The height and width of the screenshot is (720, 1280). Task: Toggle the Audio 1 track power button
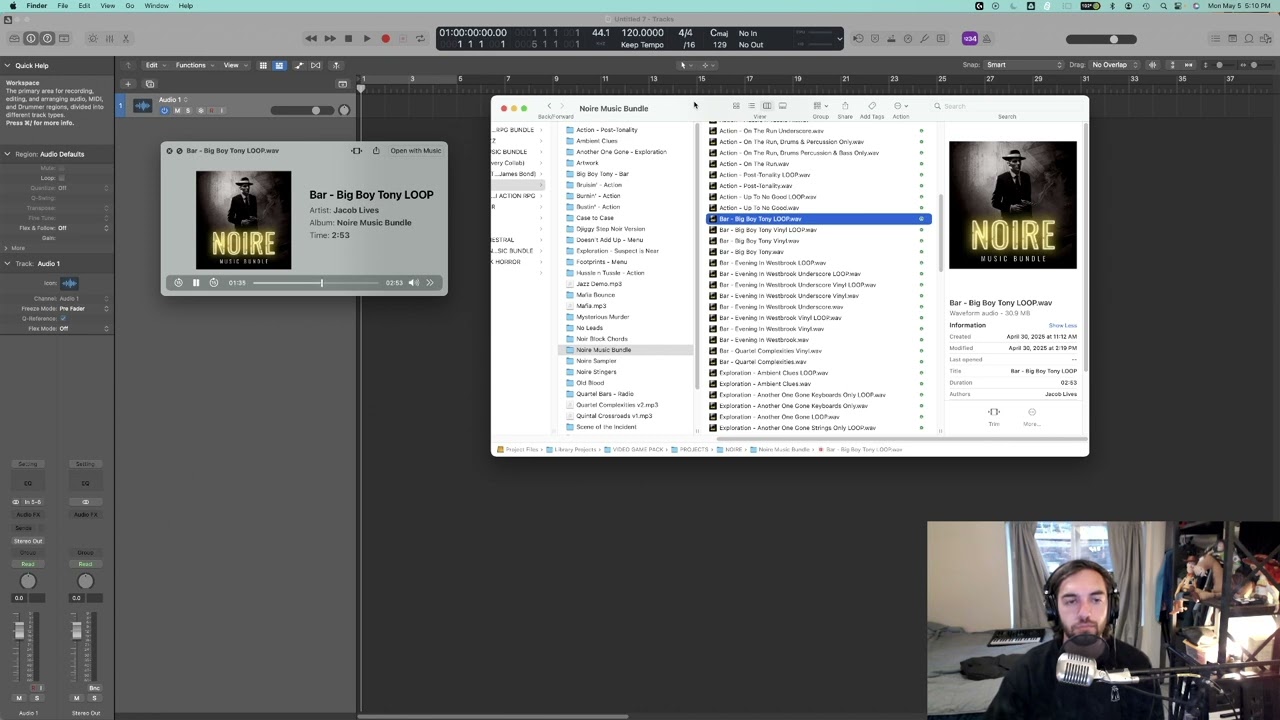(x=165, y=110)
